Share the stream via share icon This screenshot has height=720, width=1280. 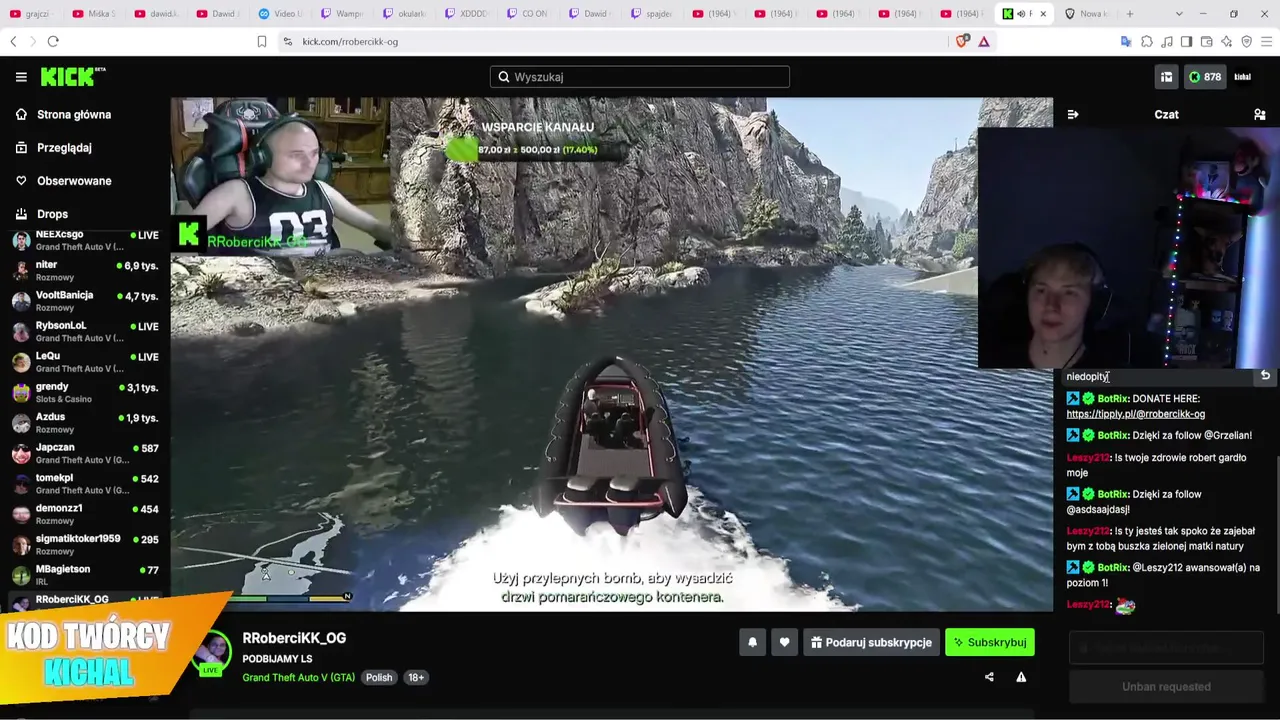989,677
